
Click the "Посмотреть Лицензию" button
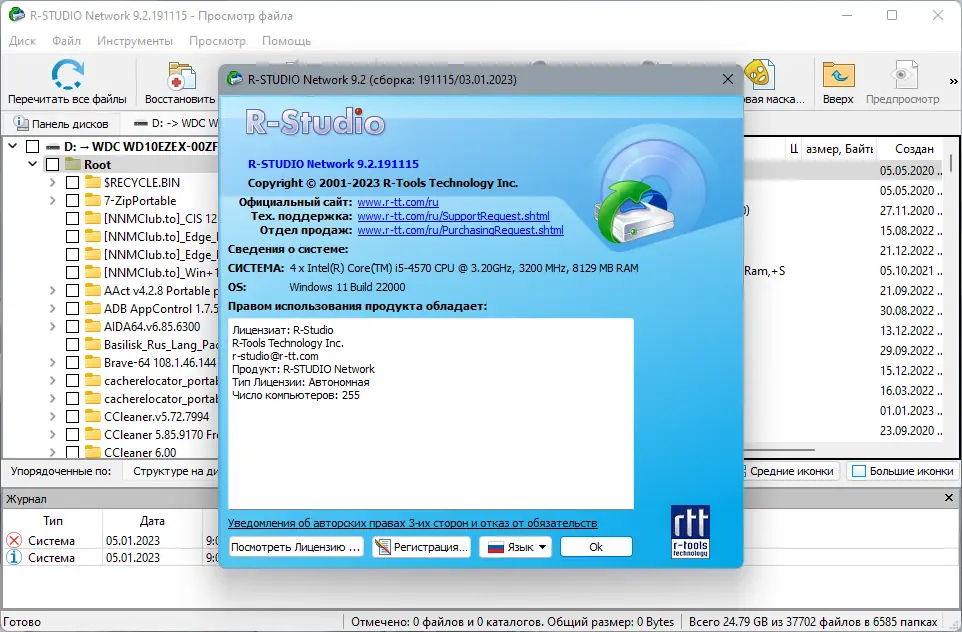coord(295,546)
